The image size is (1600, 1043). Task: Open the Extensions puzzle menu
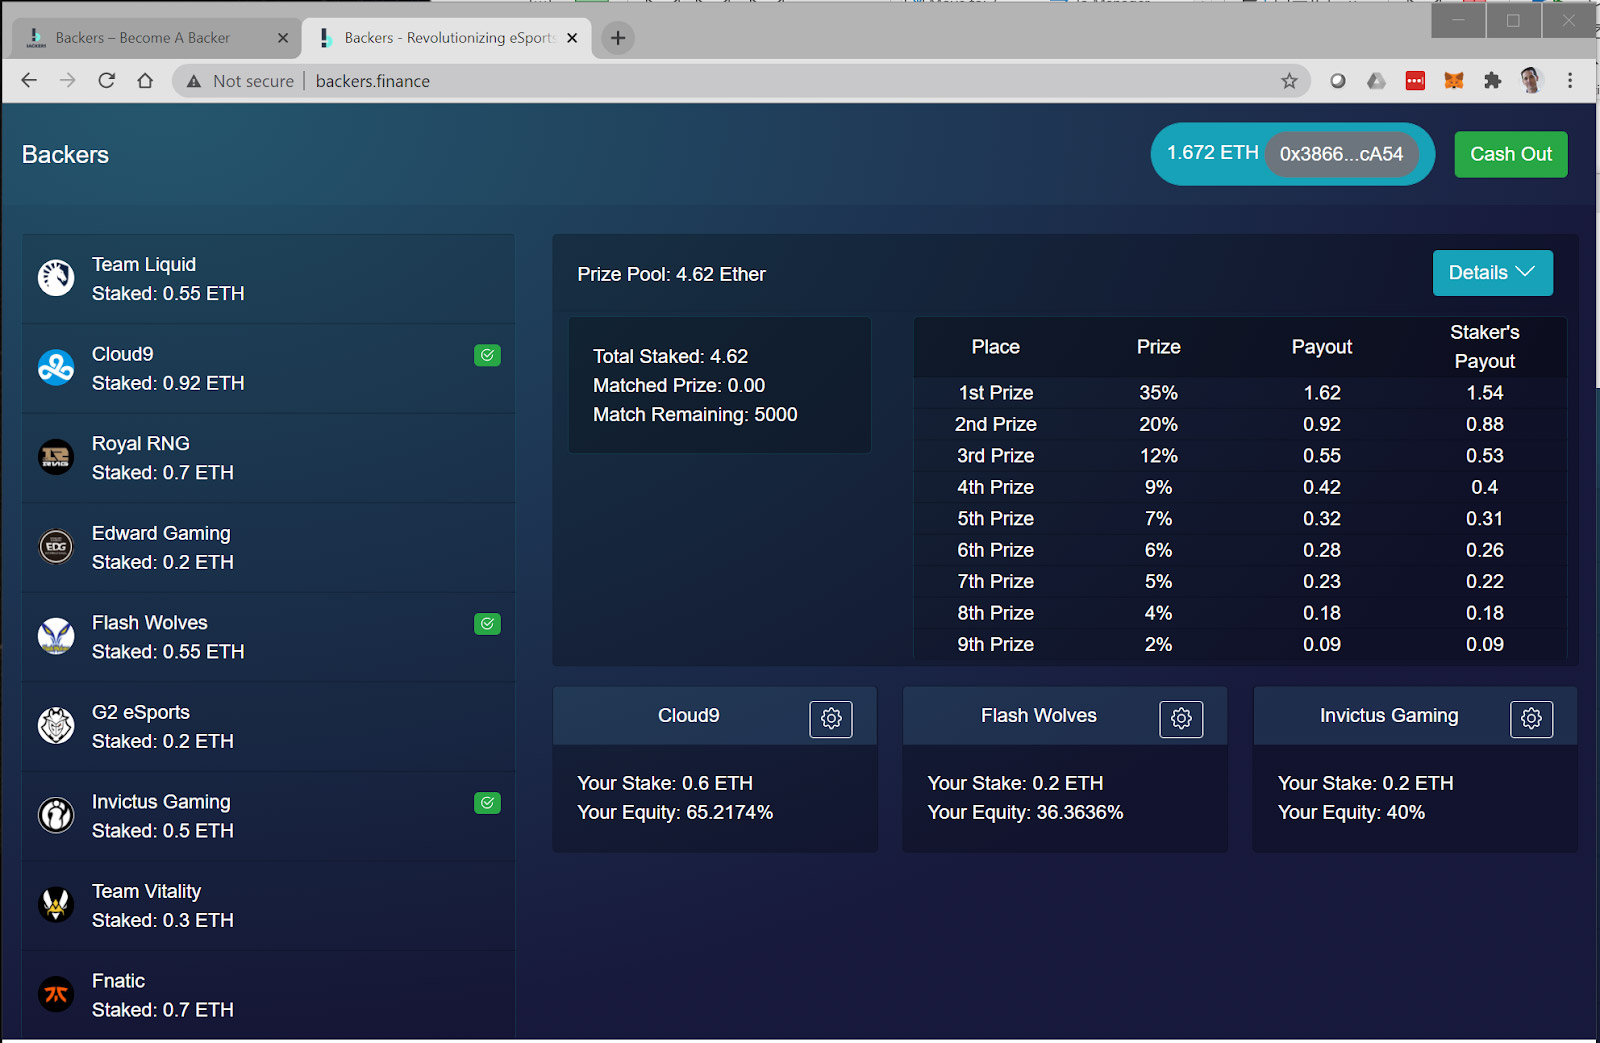(x=1492, y=81)
